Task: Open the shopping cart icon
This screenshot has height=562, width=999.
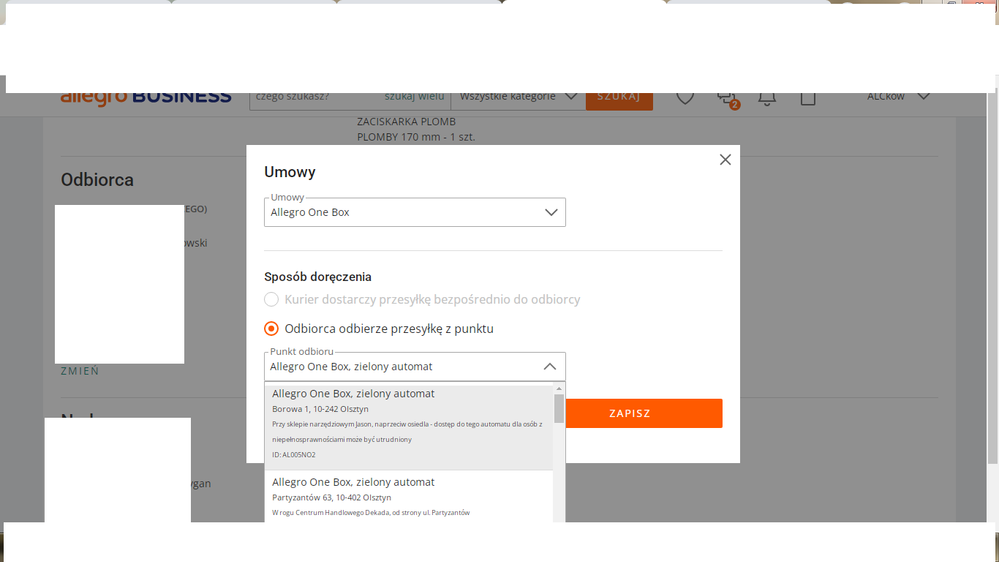Action: [x=808, y=98]
